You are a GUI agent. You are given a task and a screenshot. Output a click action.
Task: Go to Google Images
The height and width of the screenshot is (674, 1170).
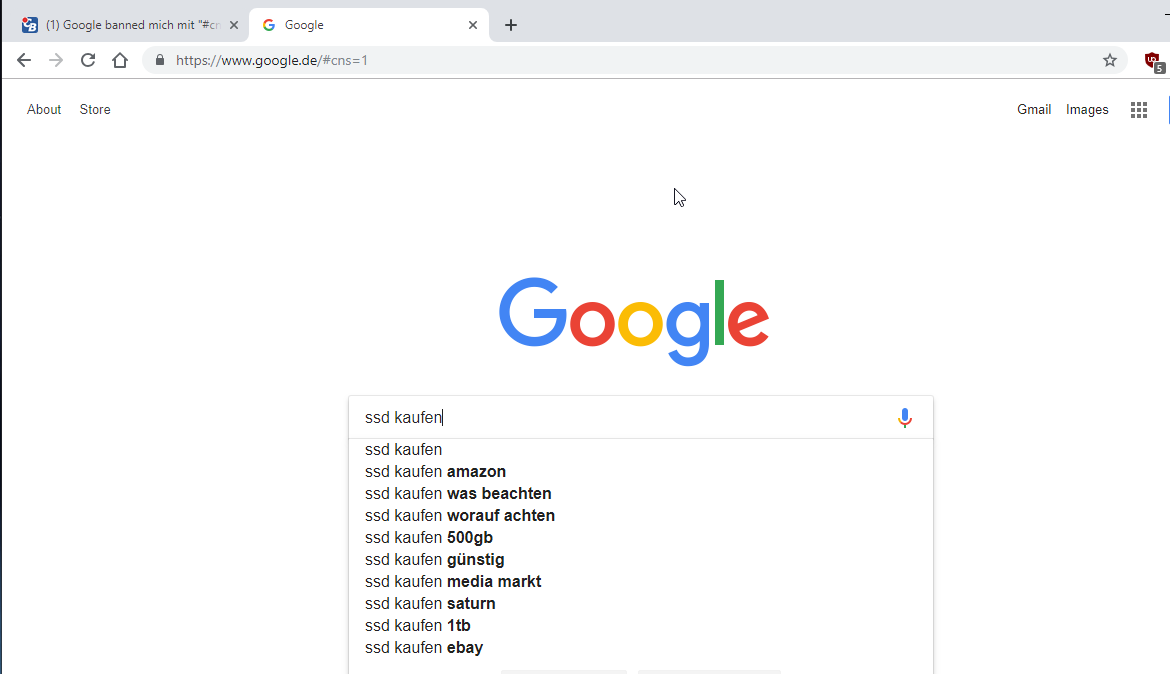pyautogui.click(x=1087, y=109)
